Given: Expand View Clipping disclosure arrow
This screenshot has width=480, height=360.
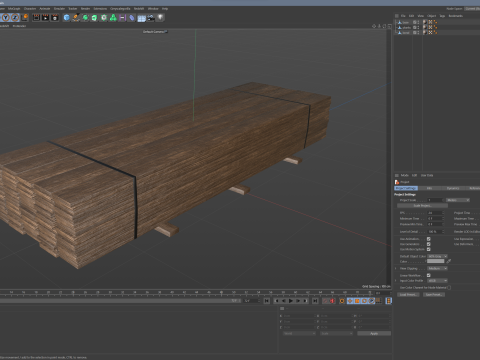Looking at the screenshot, I should click(396, 268).
